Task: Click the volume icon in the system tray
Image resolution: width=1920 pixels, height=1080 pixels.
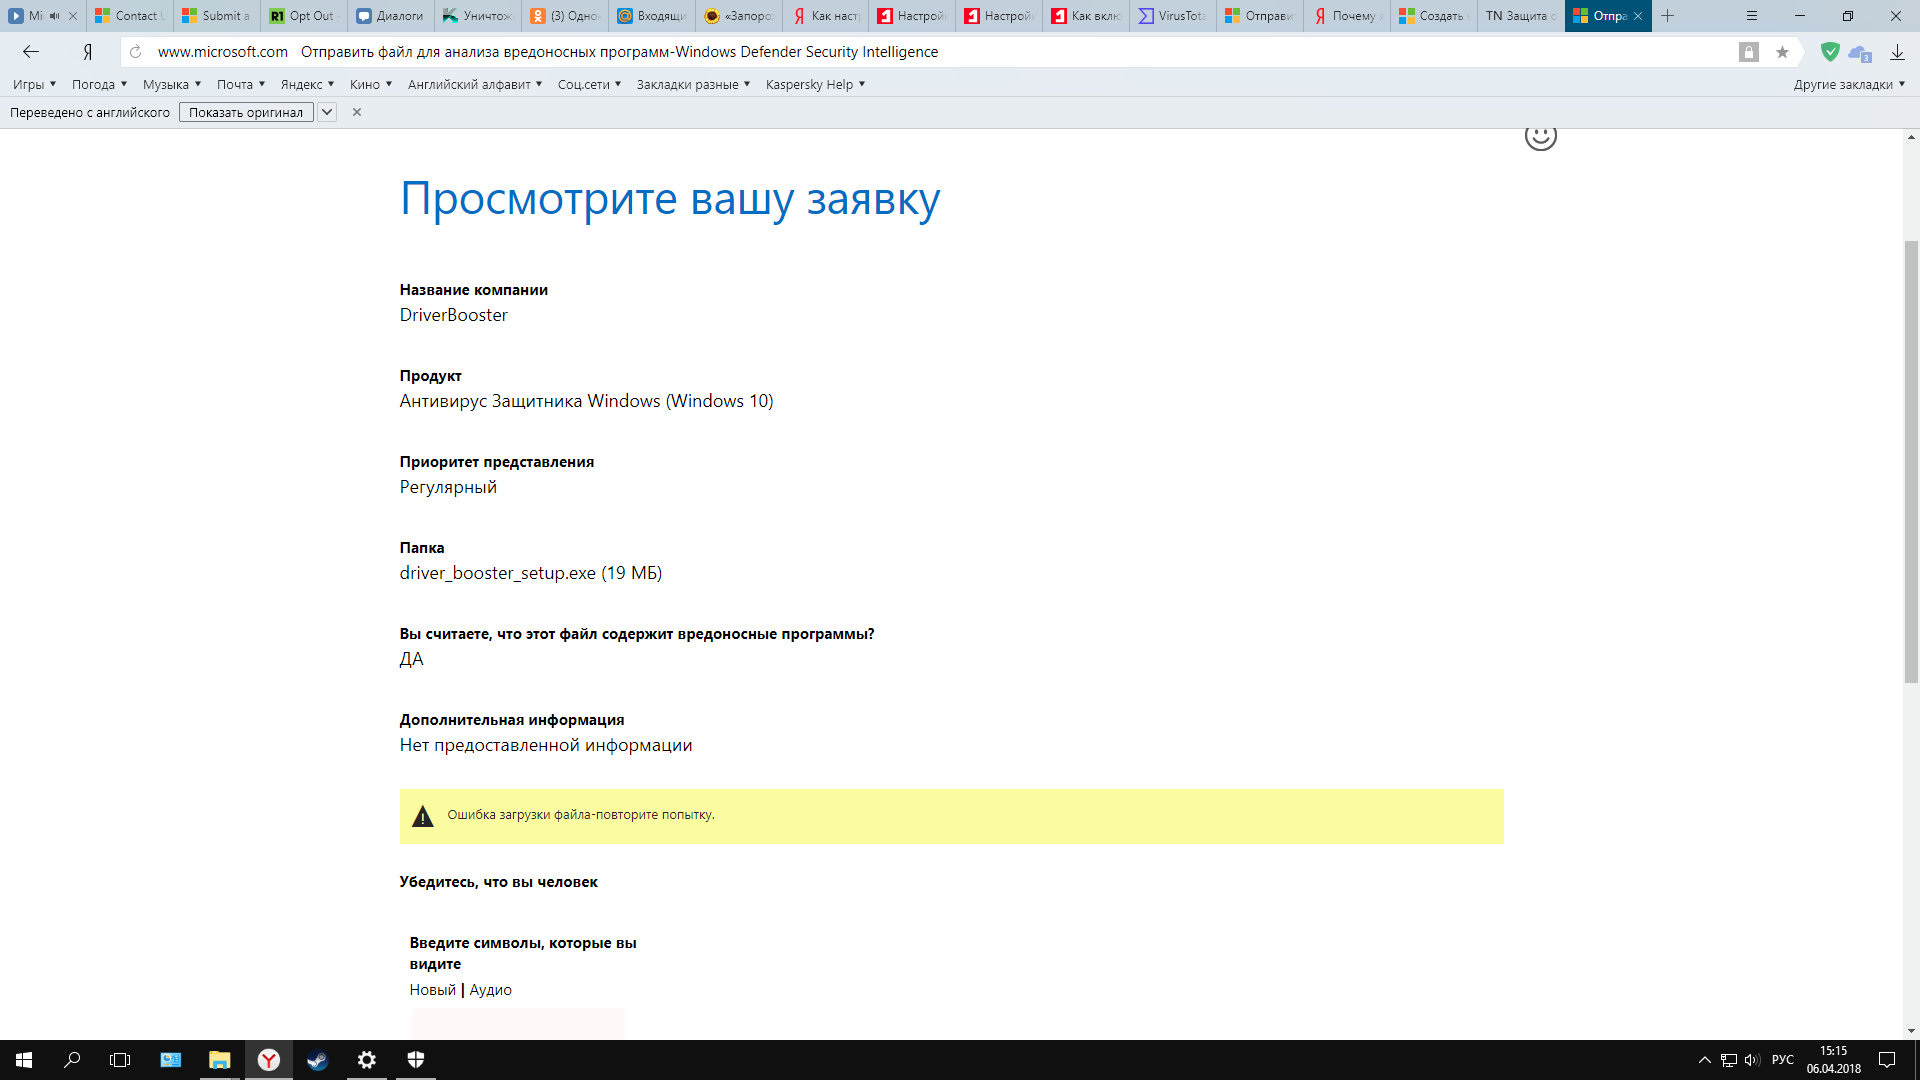Action: [1752, 1060]
